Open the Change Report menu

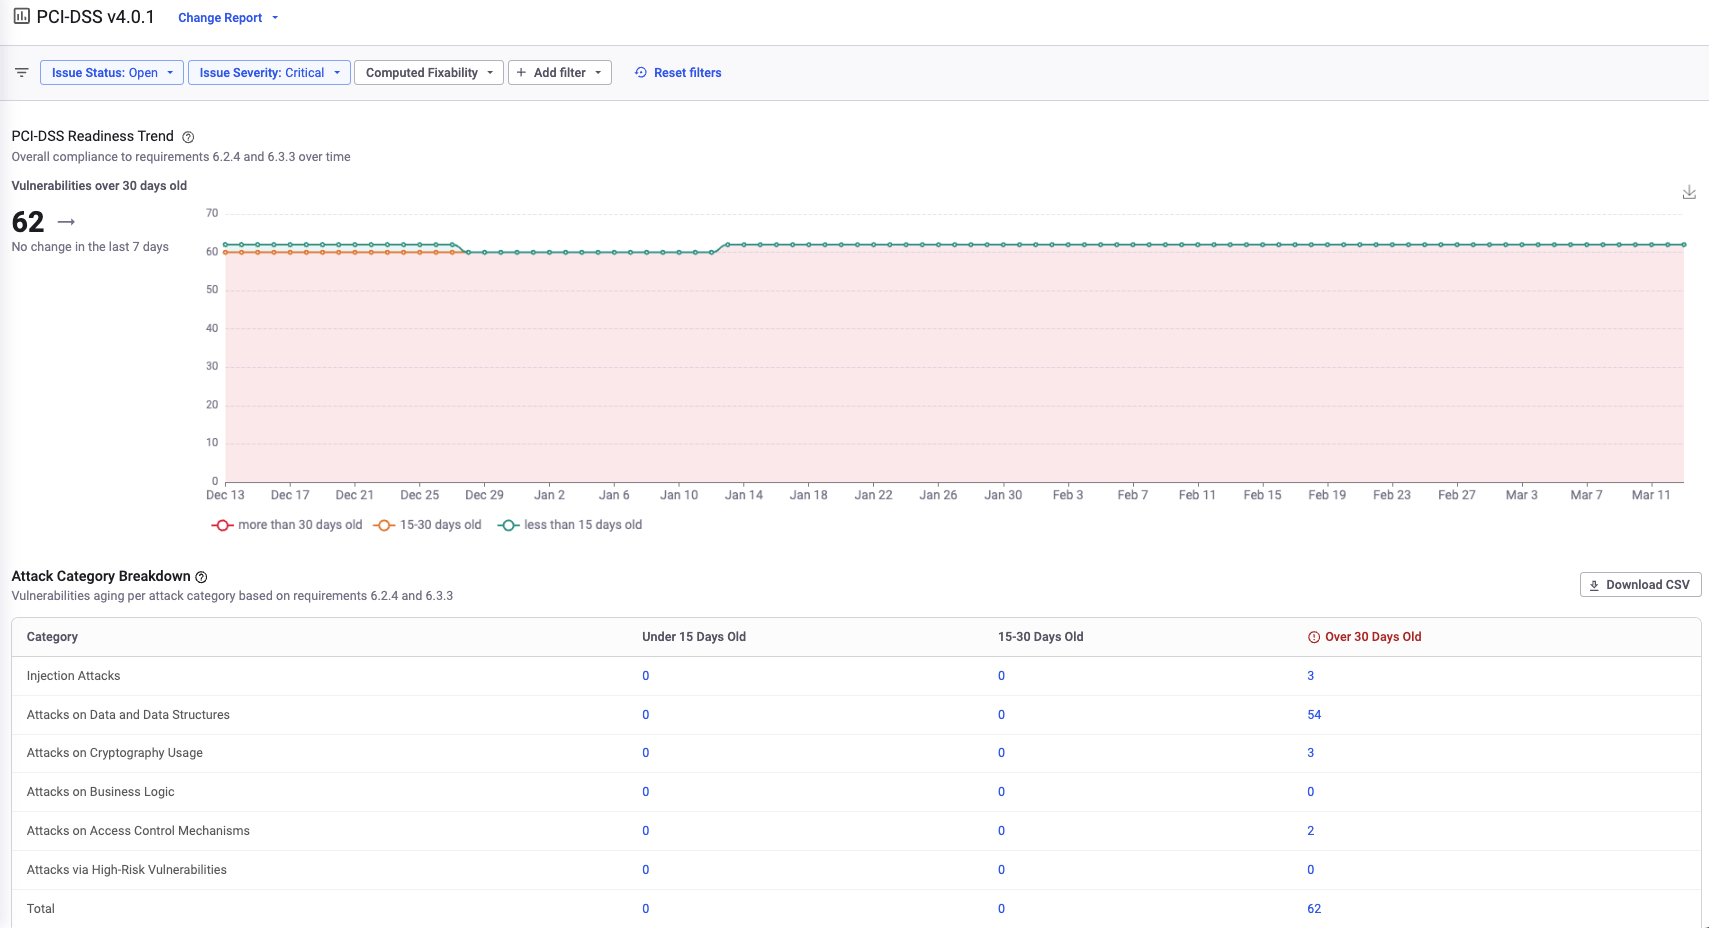(x=227, y=18)
